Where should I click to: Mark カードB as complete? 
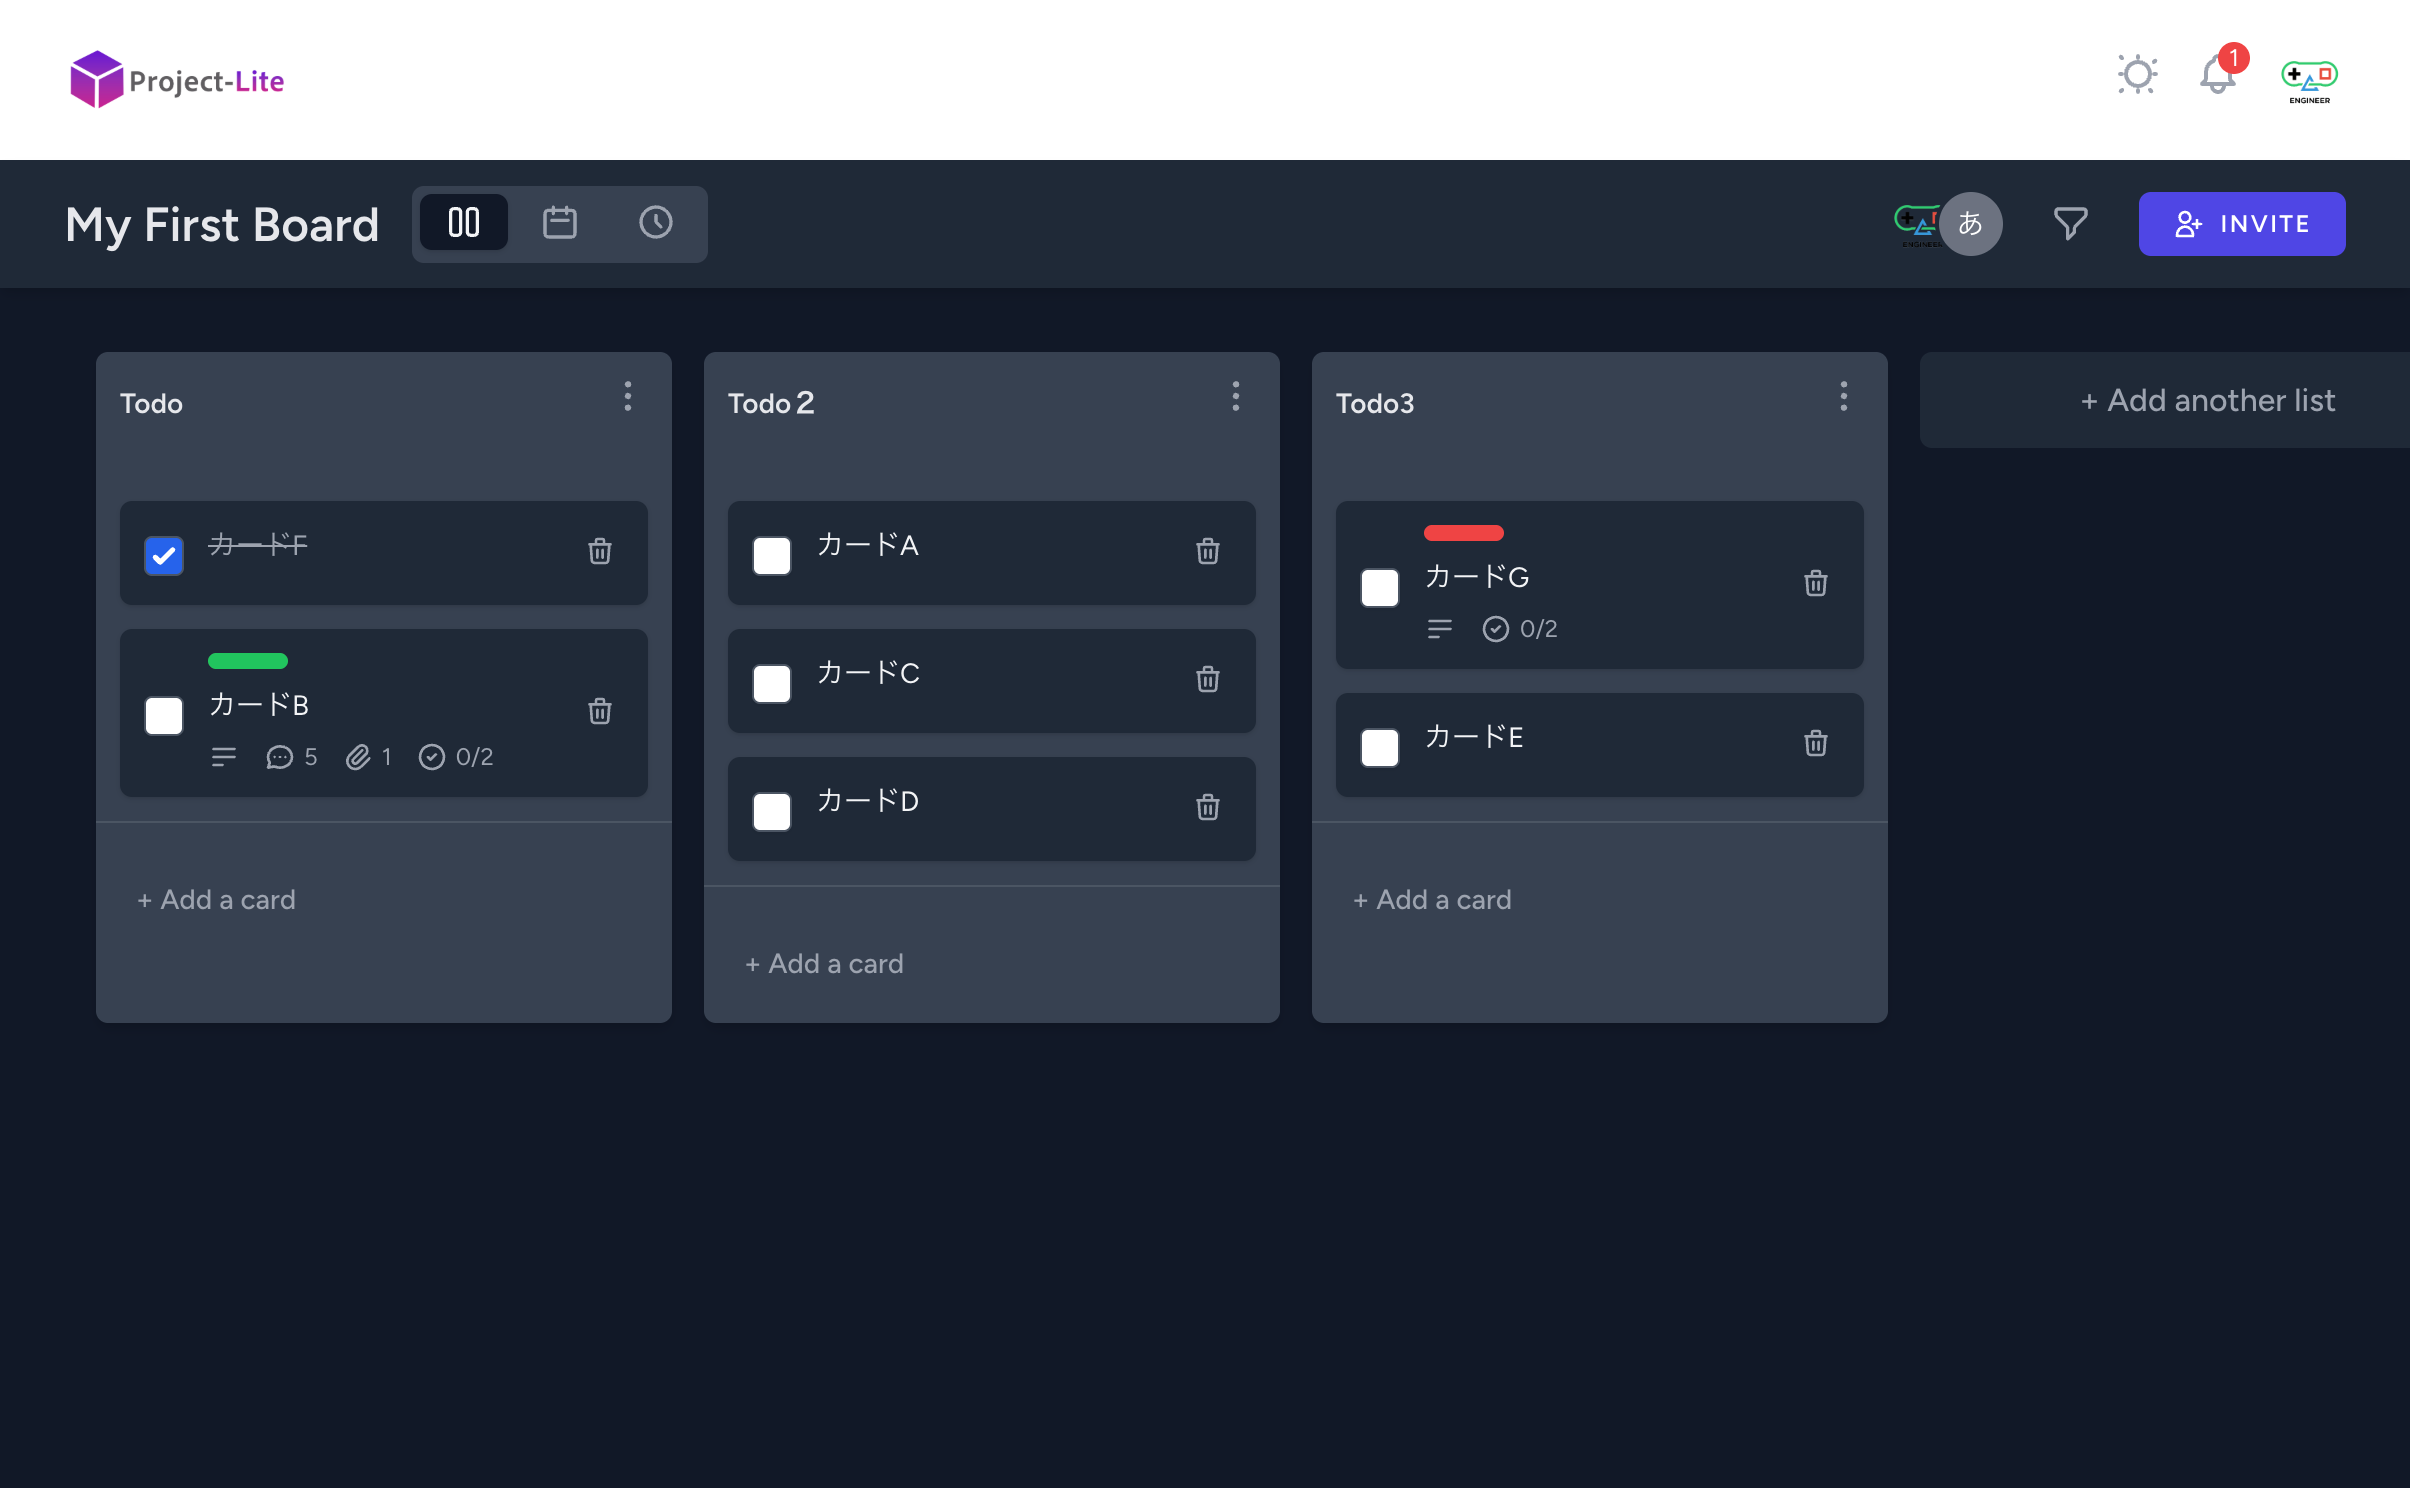point(164,715)
